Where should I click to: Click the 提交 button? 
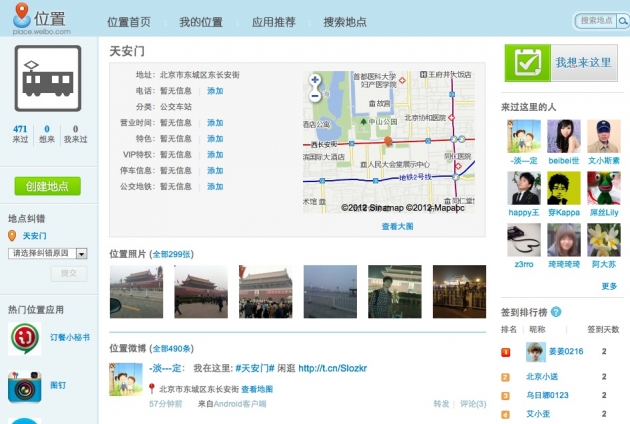coord(69,273)
